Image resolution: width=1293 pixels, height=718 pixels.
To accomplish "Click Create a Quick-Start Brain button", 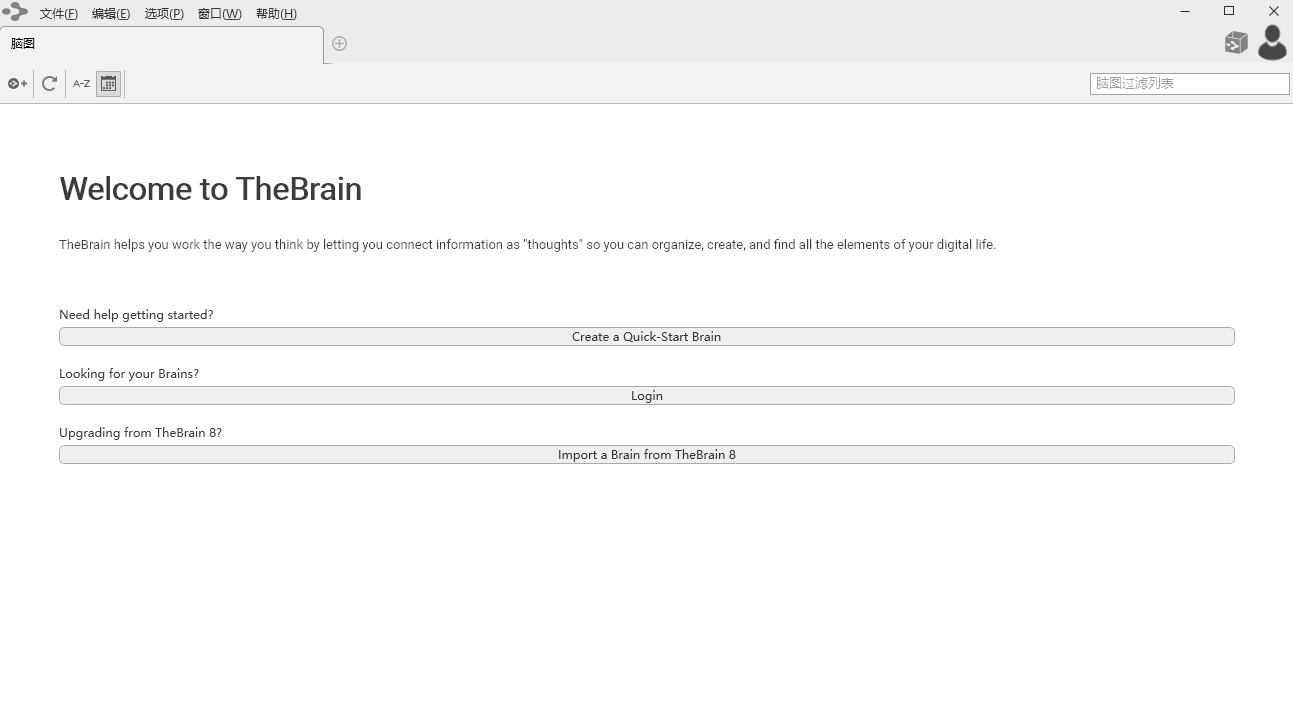I will [647, 337].
